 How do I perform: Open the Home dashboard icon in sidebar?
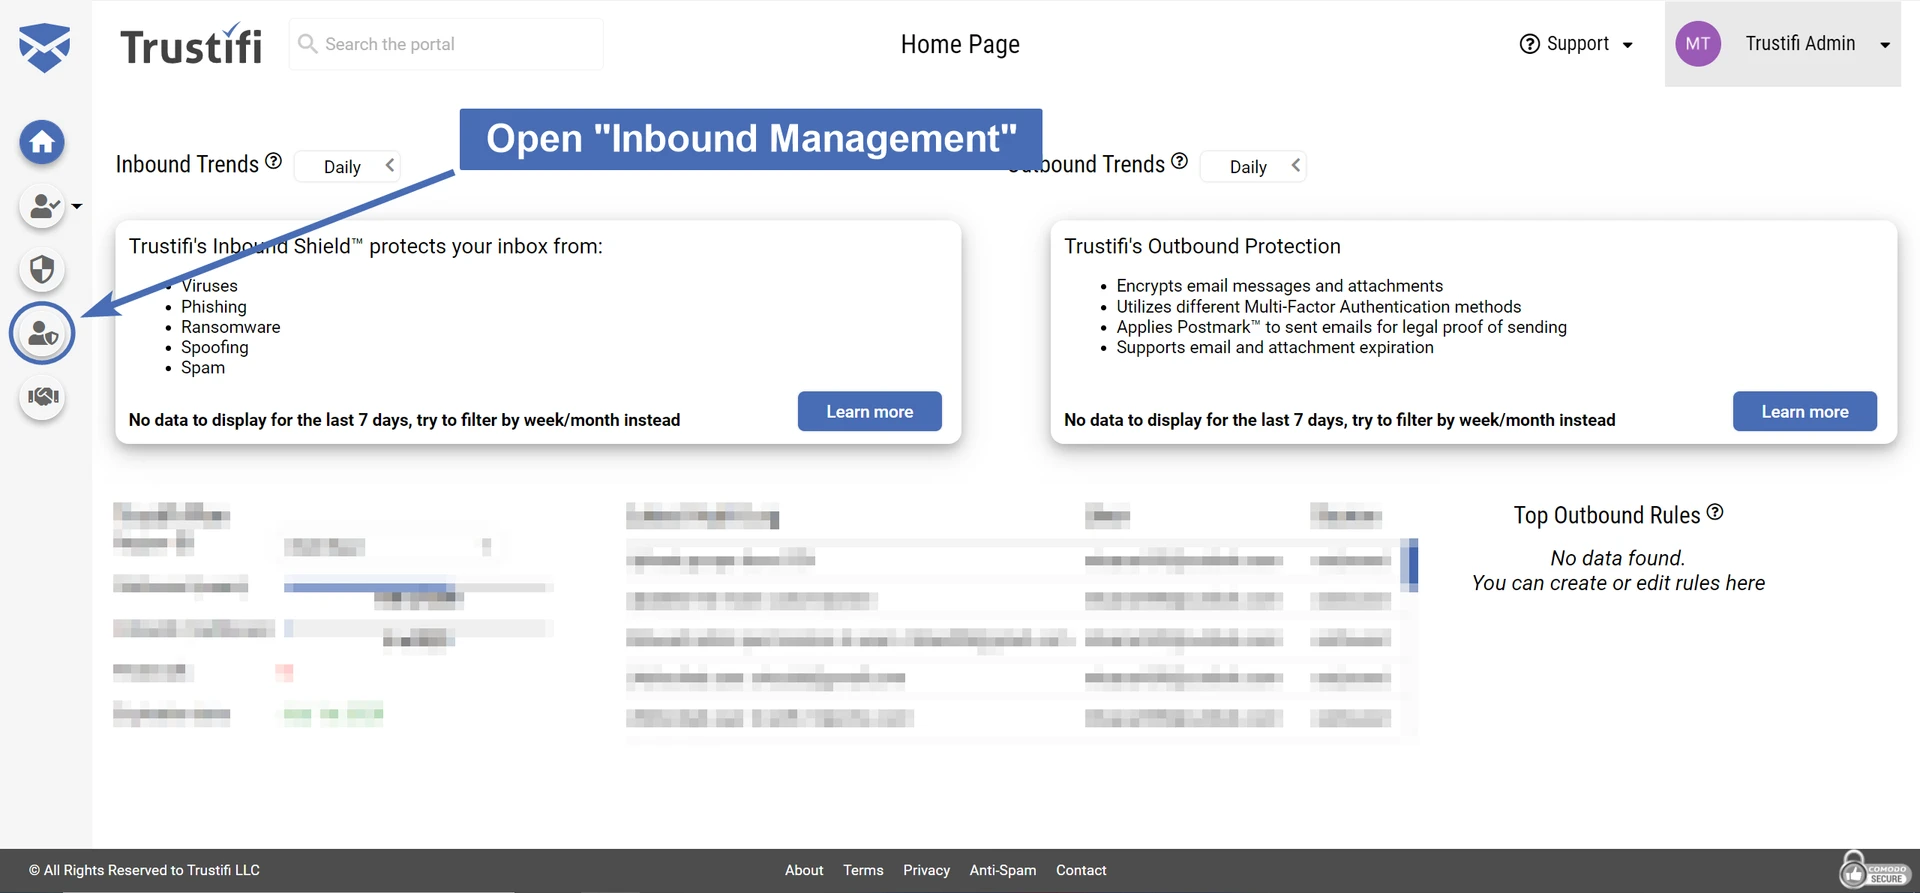[x=42, y=142]
